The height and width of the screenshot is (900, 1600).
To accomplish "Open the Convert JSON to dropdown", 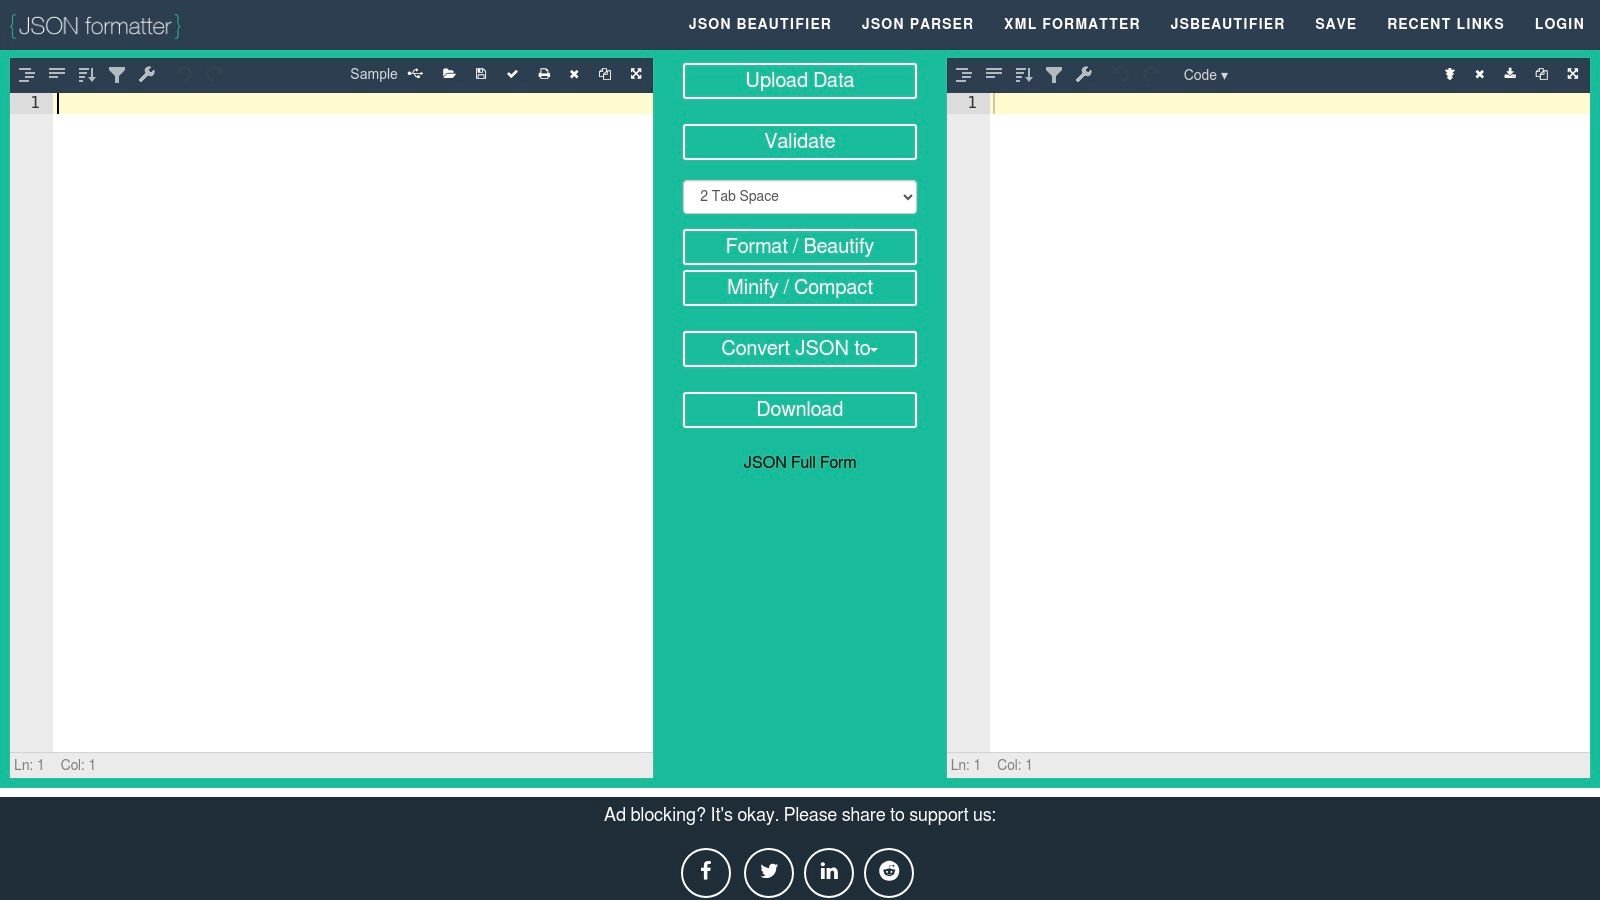I will pos(799,348).
